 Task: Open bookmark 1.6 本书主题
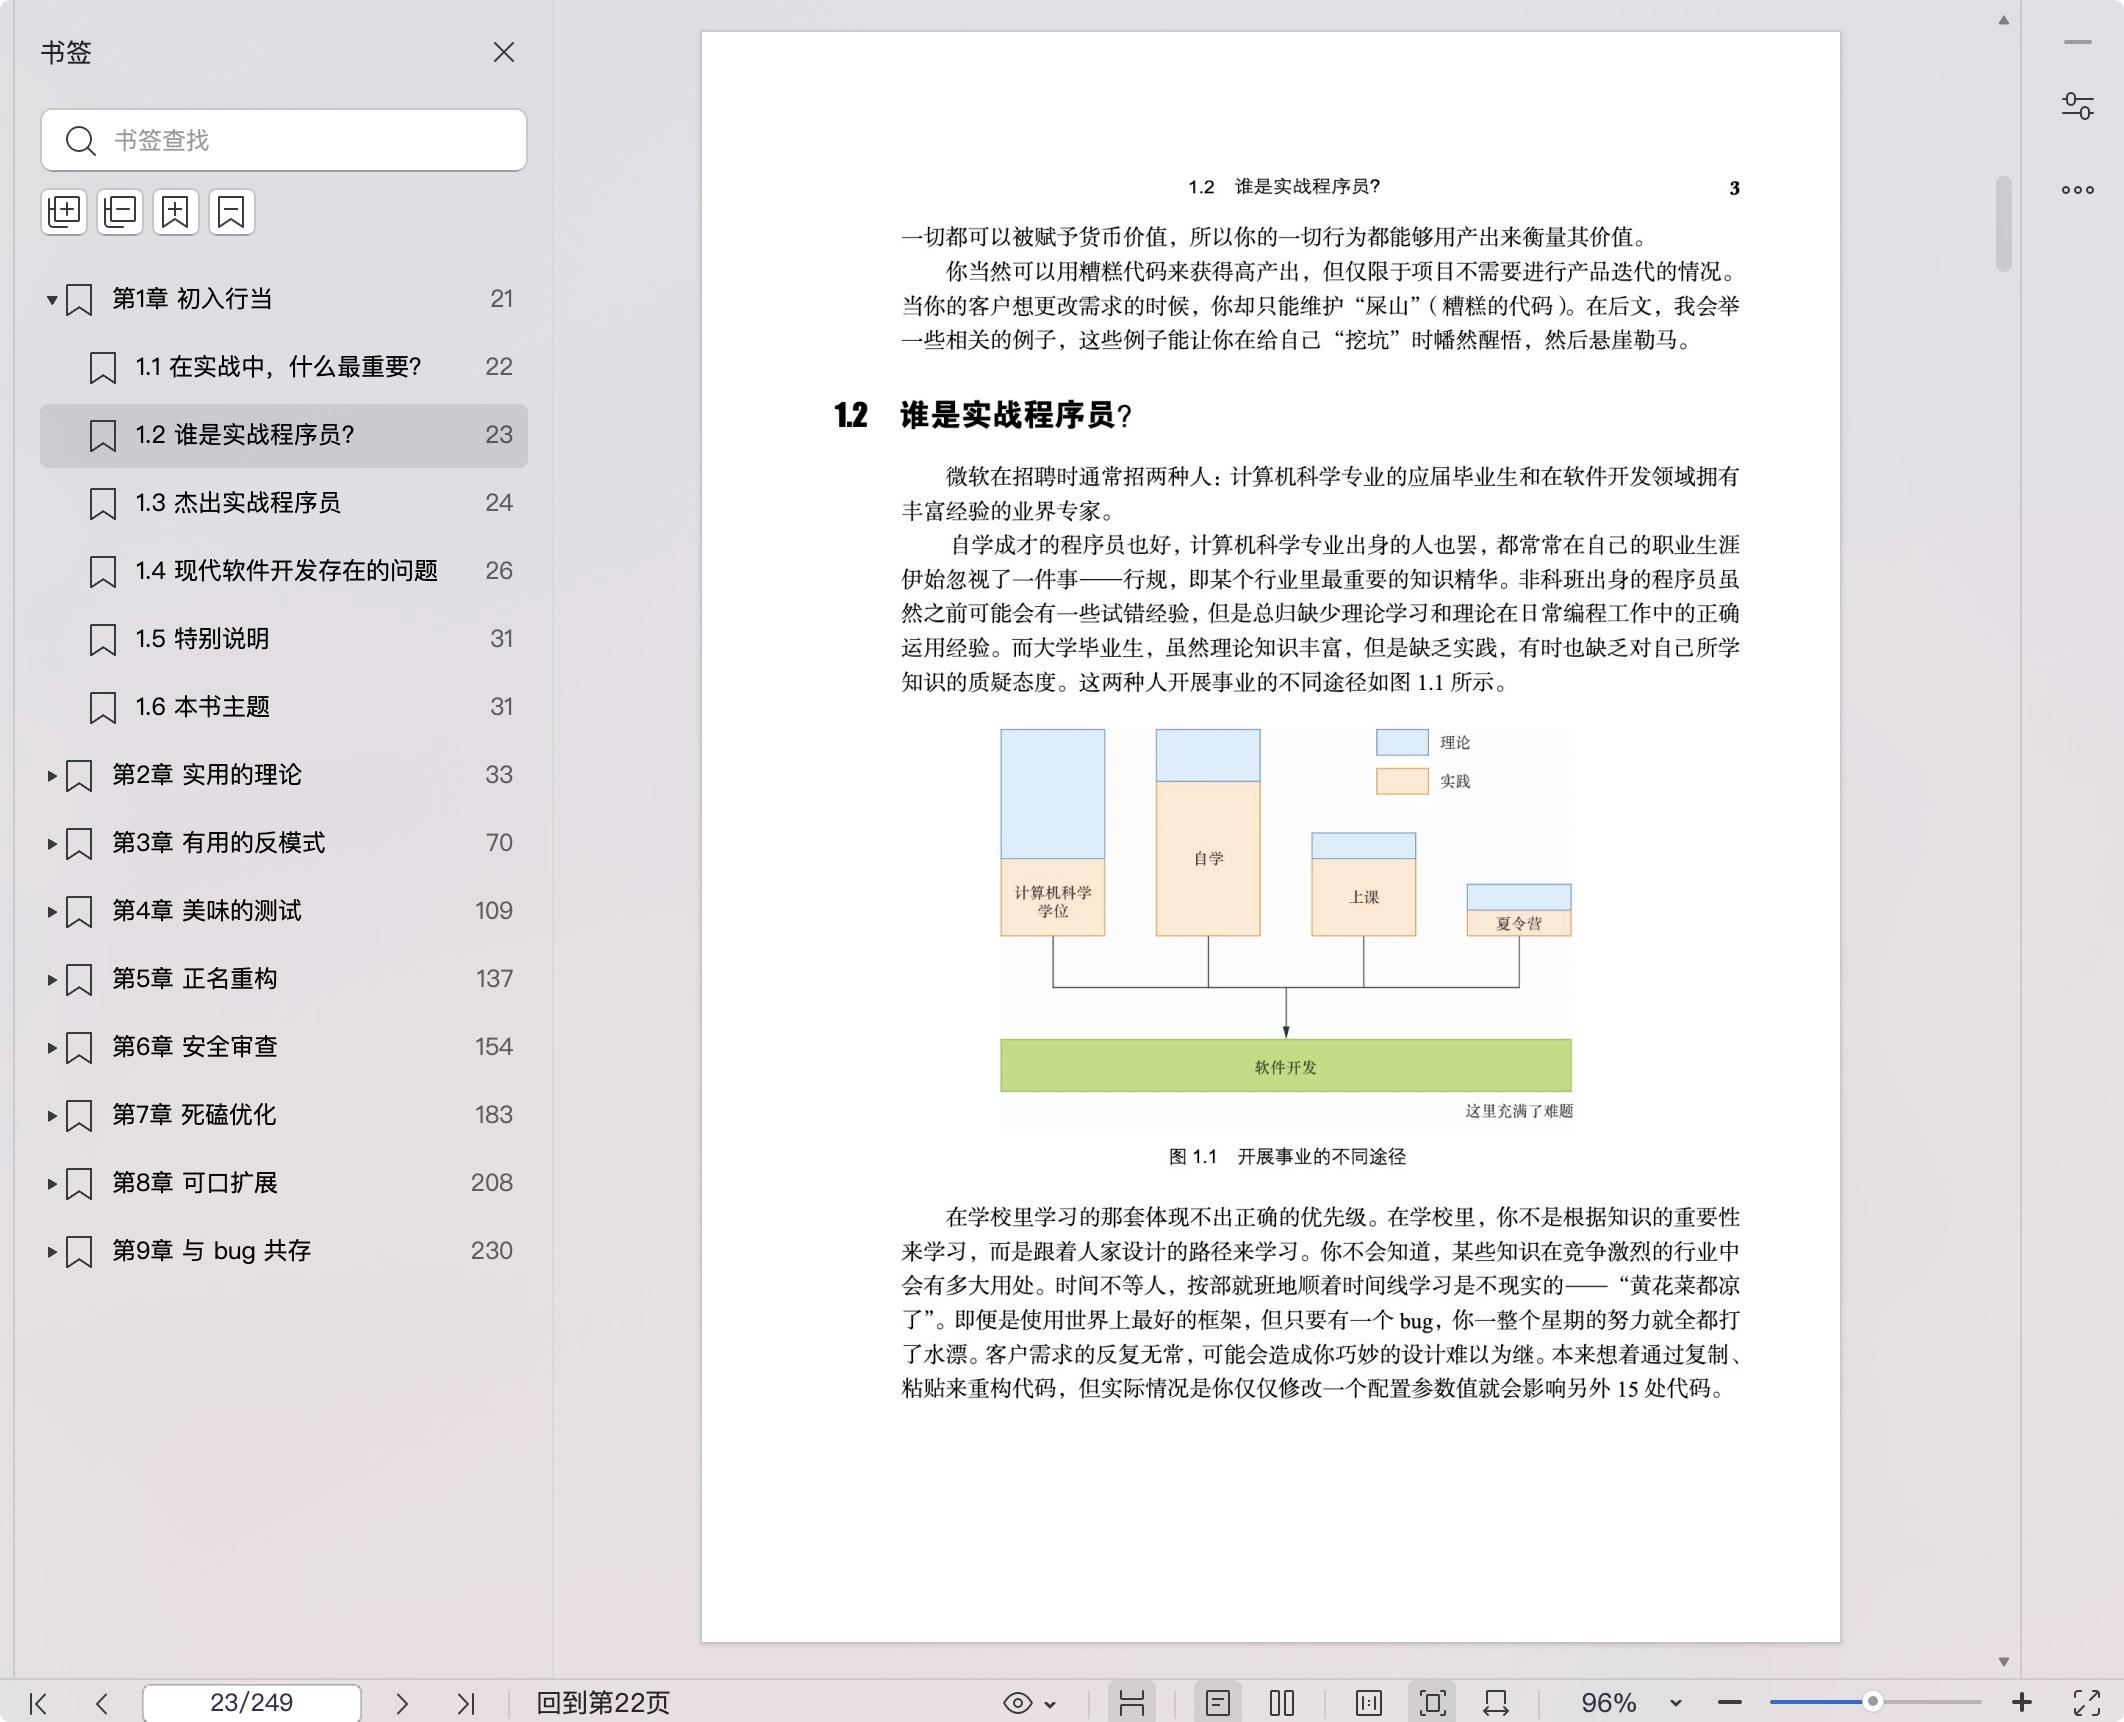[284, 707]
